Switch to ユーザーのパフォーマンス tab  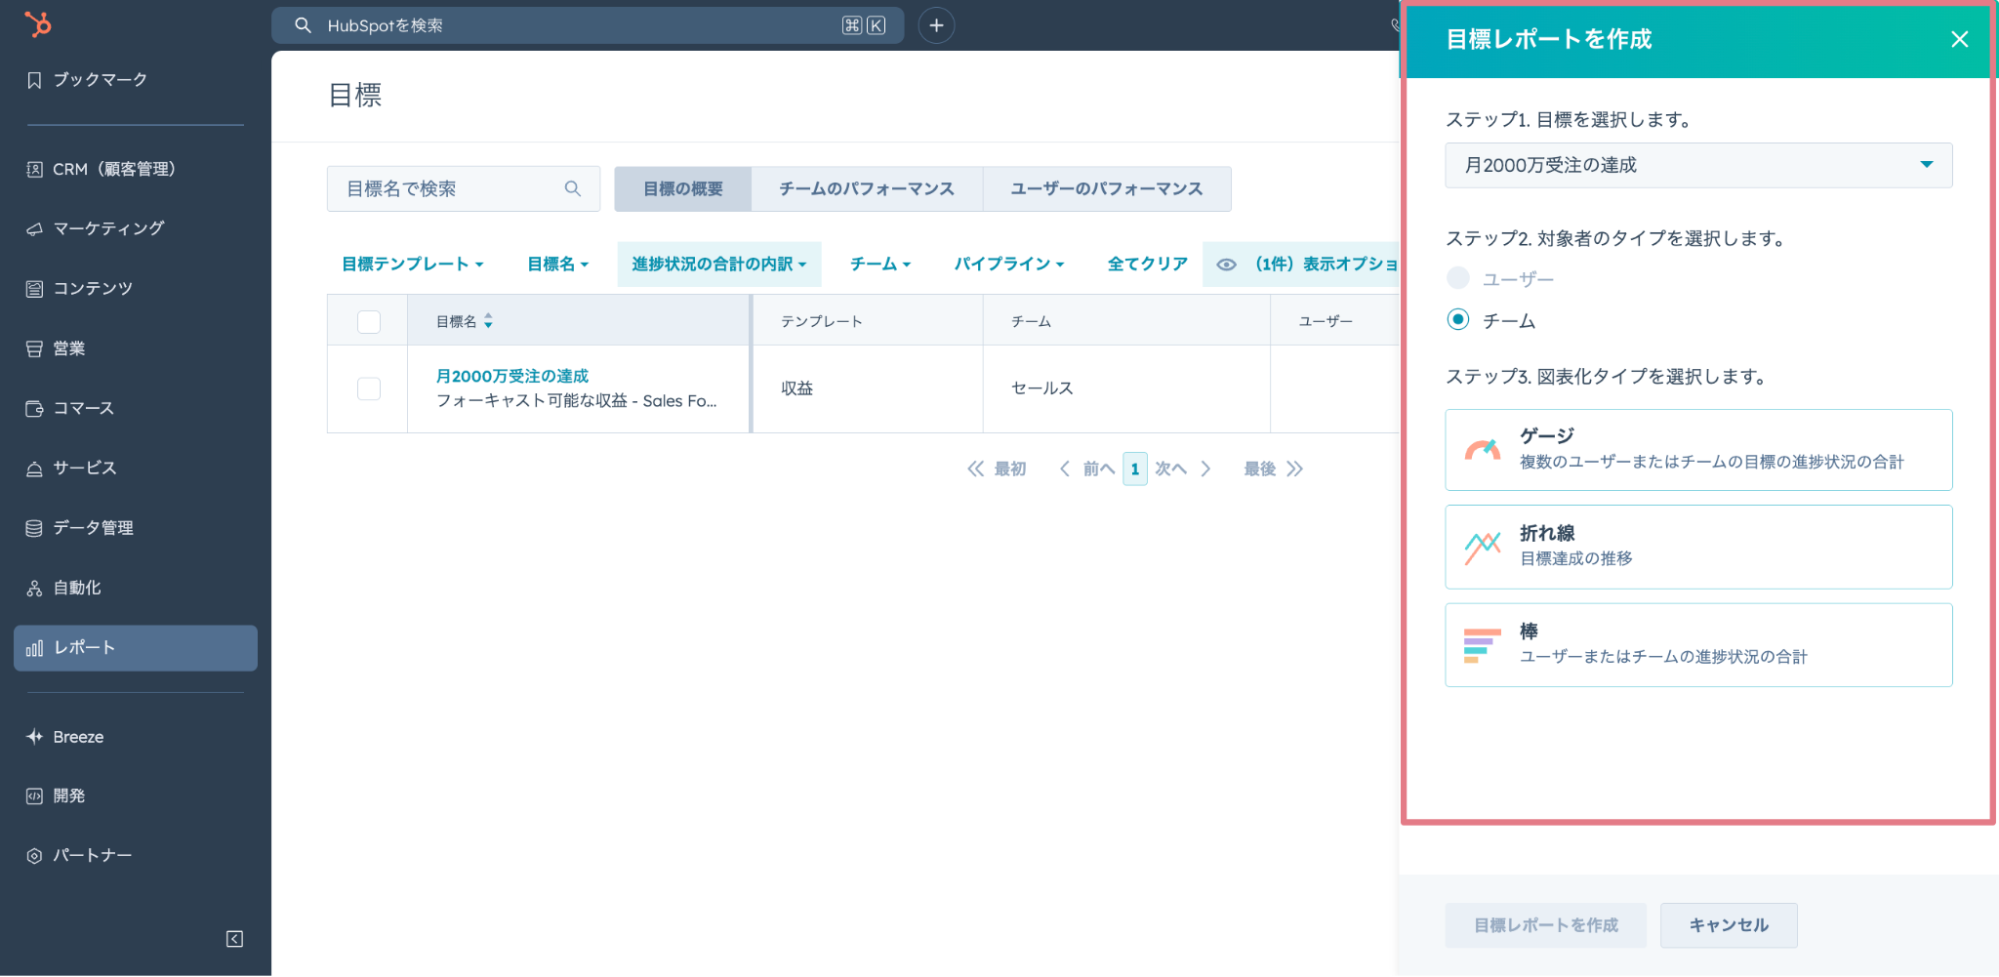point(1106,189)
